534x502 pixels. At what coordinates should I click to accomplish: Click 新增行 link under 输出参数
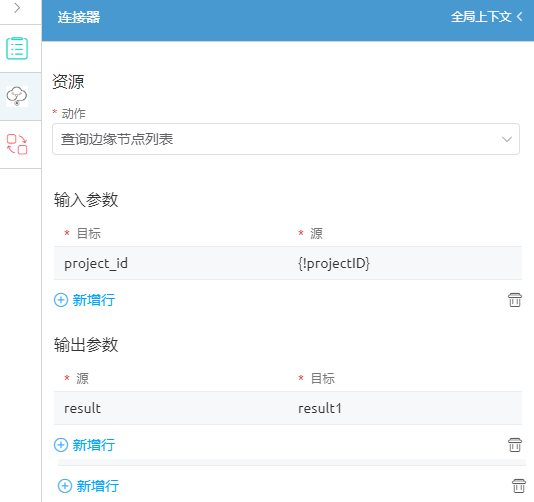pyautogui.click(x=94, y=445)
